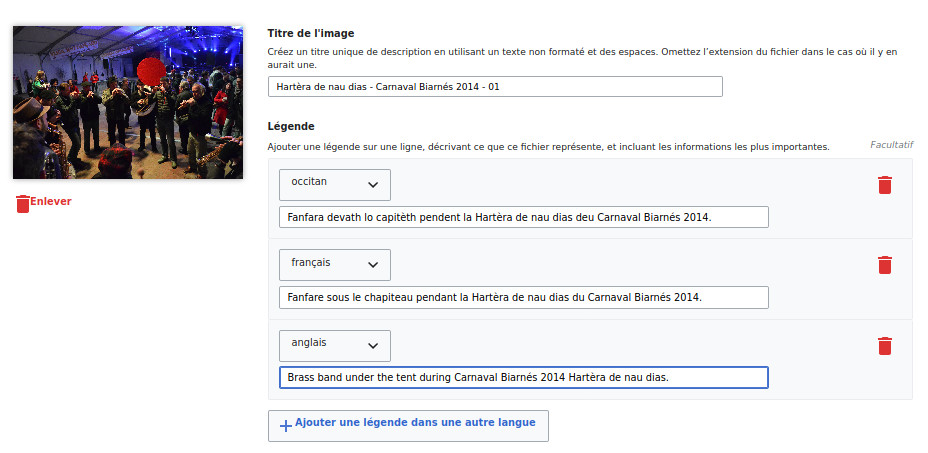The image size is (928, 453).
Task: Click the Enlever link under the image
Action: 51,201
